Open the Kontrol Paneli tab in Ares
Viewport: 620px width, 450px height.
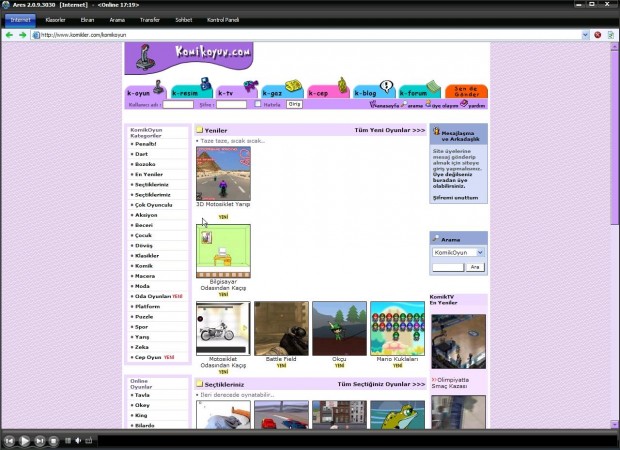point(223,20)
